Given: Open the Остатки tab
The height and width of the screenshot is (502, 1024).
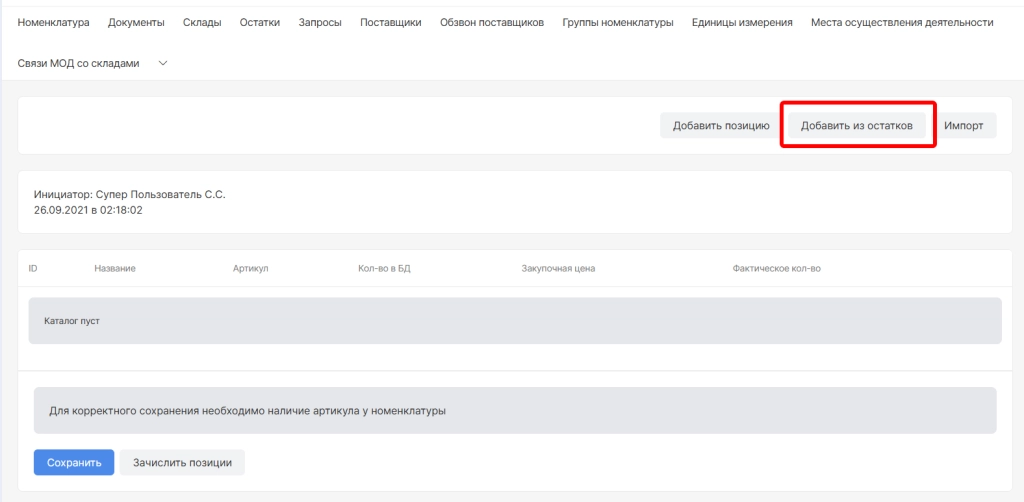Looking at the screenshot, I should pos(260,22).
